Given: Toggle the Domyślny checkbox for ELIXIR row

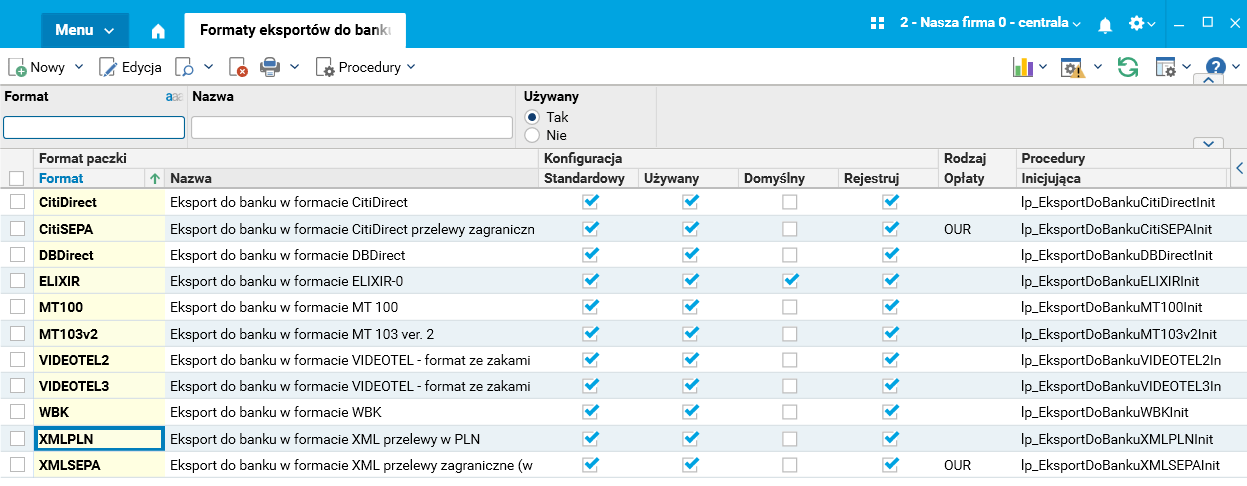Looking at the screenshot, I should tap(790, 280).
